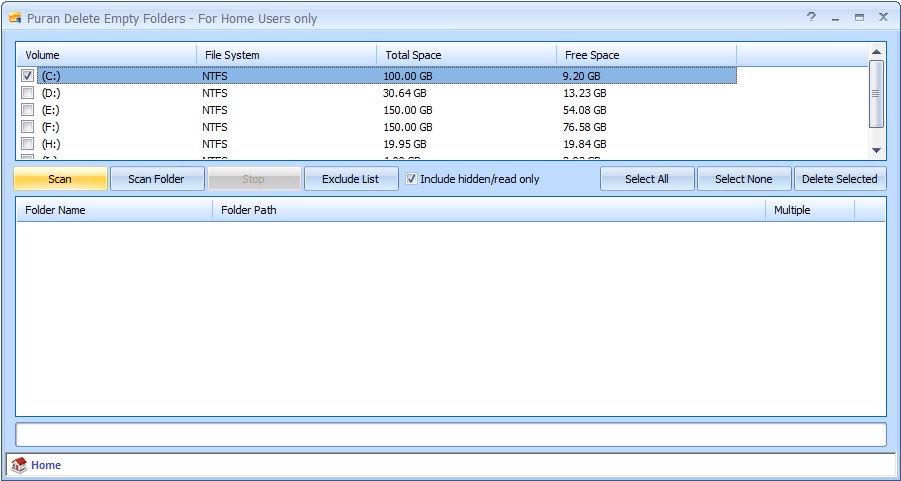Toggle Include hidden/read only option
Viewport: 901px width, 481px height.
coord(411,179)
